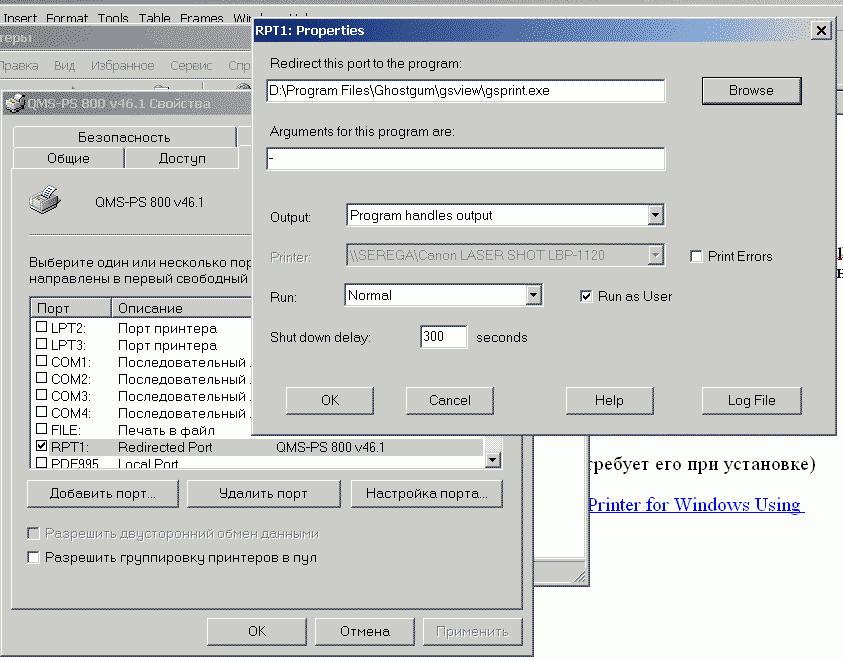Open the Format menu

67,18
